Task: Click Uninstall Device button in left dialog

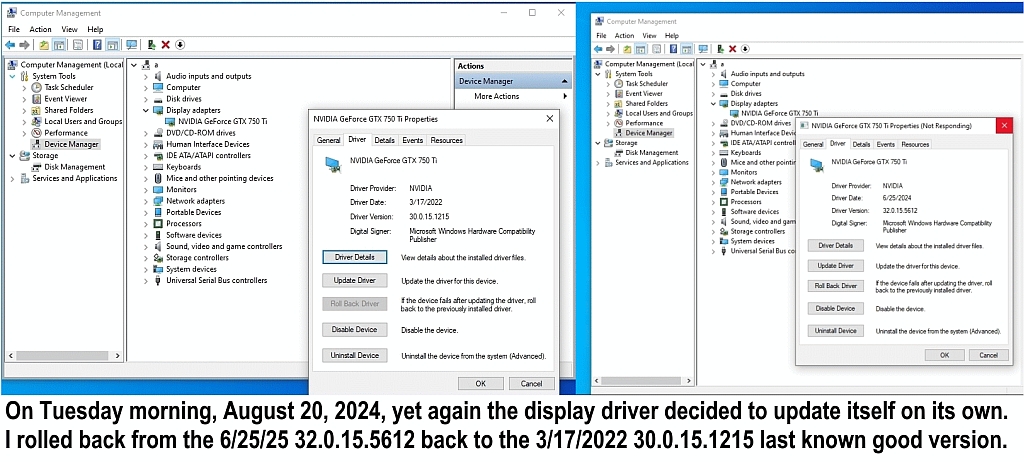Action: coord(355,355)
